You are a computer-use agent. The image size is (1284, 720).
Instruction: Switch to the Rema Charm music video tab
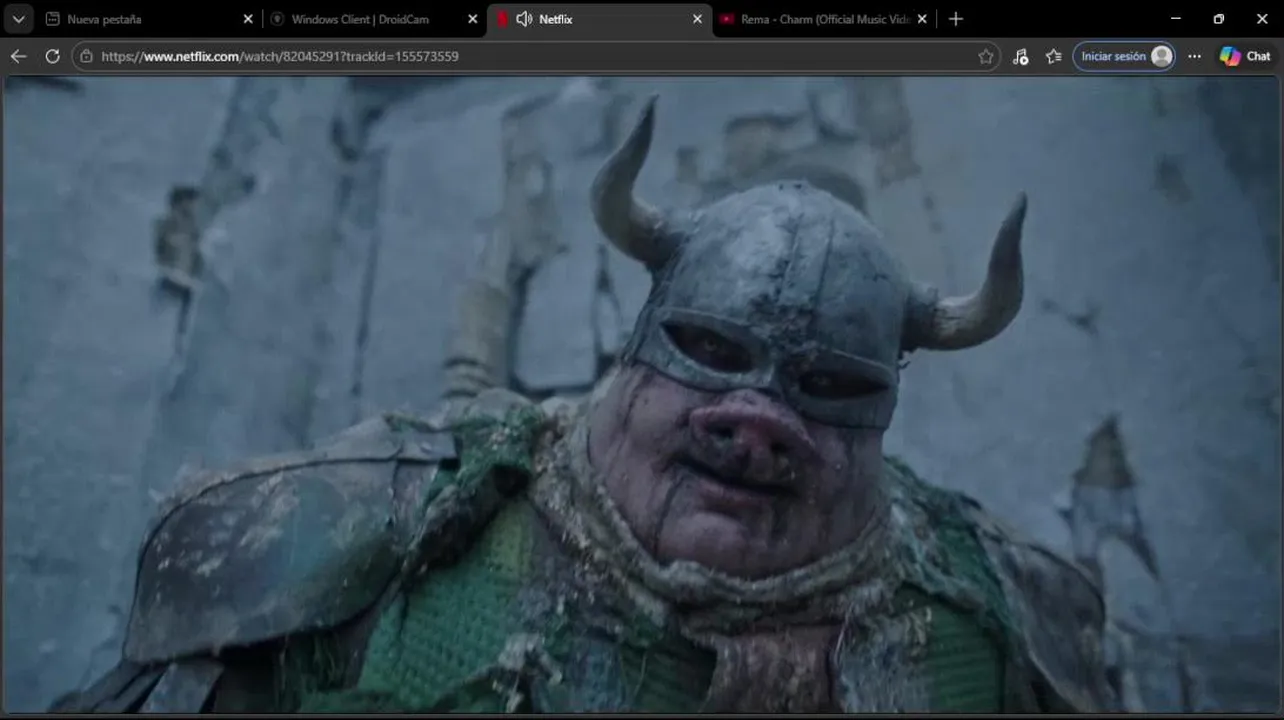[x=824, y=19]
